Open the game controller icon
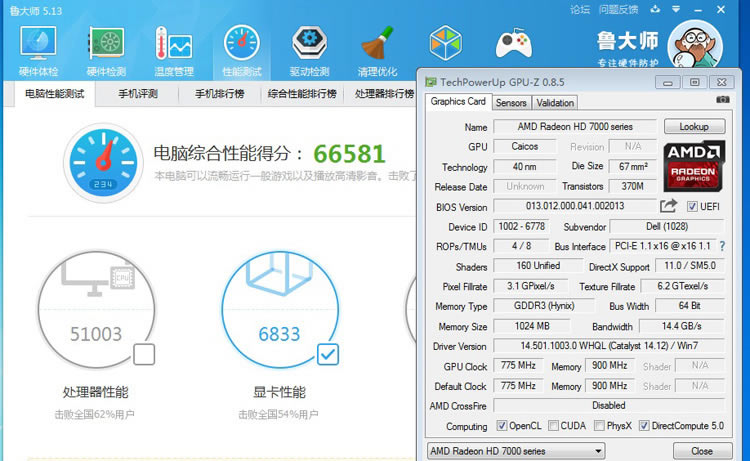The image size is (750, 461). [x=514, y=44]
